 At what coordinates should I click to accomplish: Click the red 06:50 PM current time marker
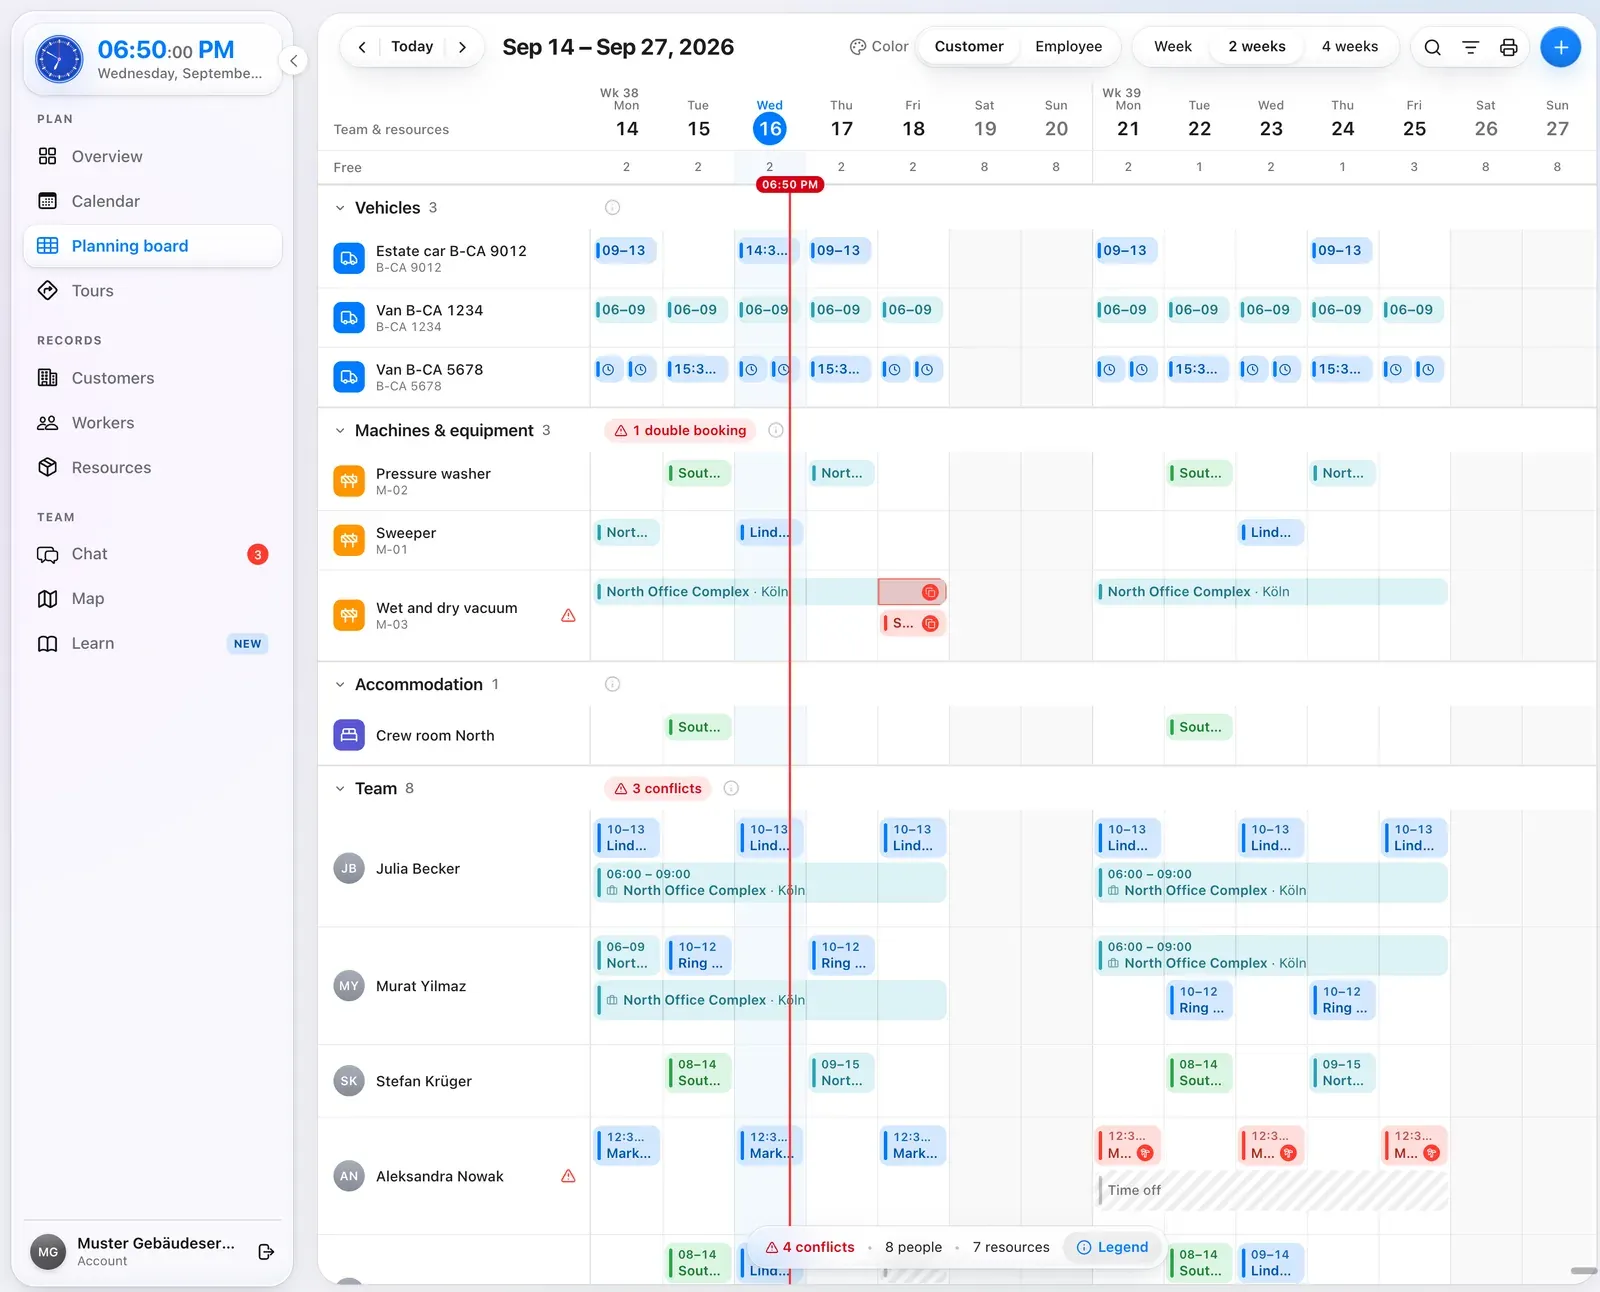point(790,184)
